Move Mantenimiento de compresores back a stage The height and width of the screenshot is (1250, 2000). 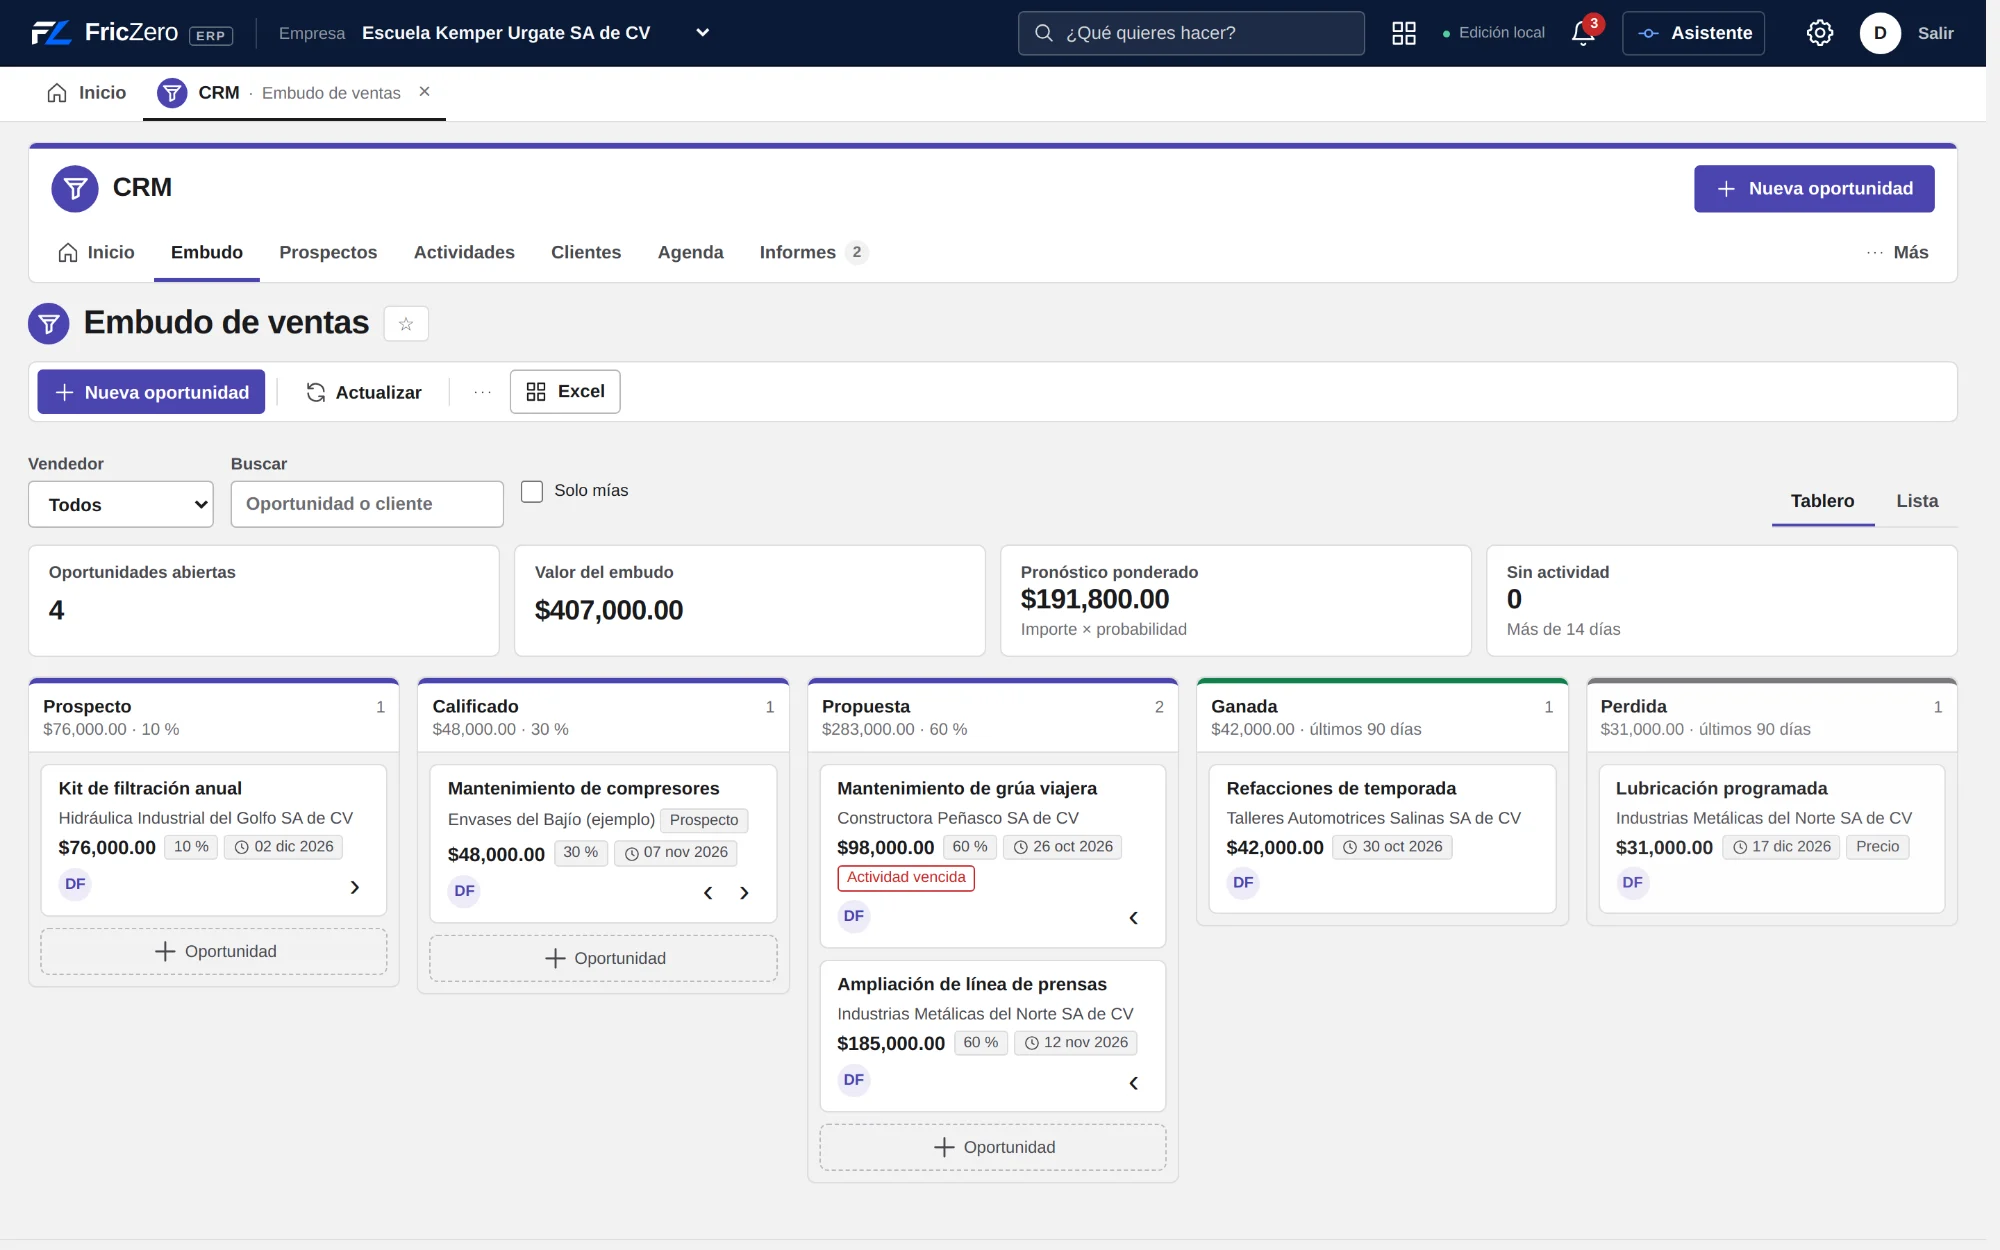tap(708, 893)
